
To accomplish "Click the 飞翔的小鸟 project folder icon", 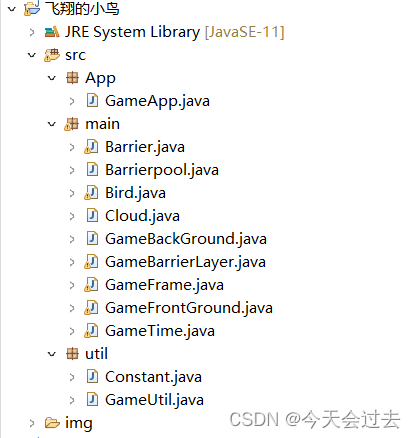I will tap(32, 9).
